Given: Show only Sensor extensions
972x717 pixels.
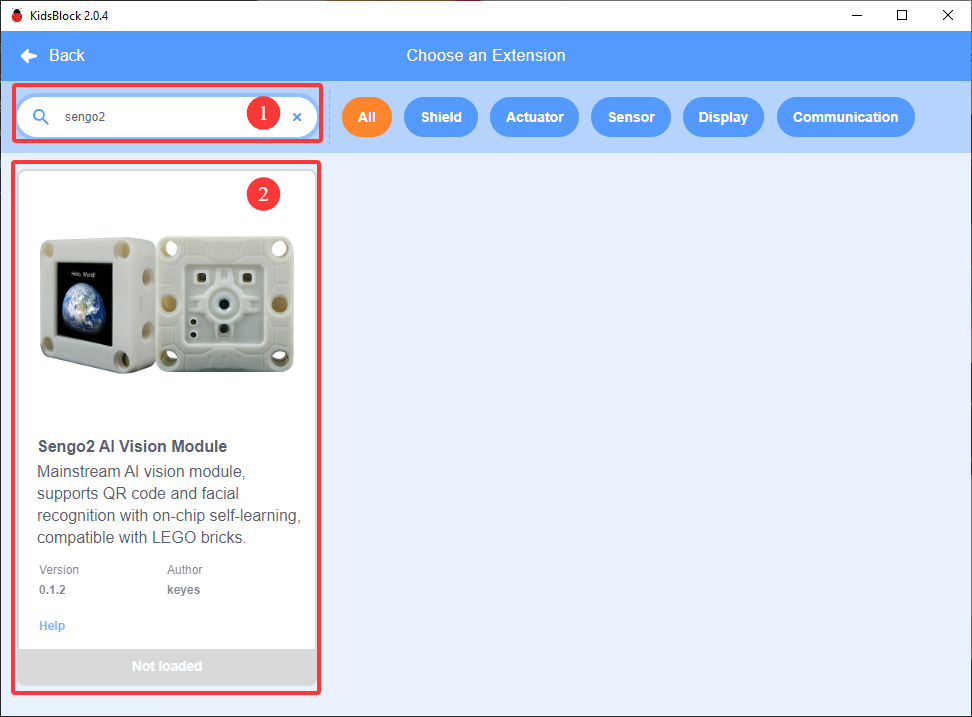Looking at the screenshot, I should pos(630,117).
